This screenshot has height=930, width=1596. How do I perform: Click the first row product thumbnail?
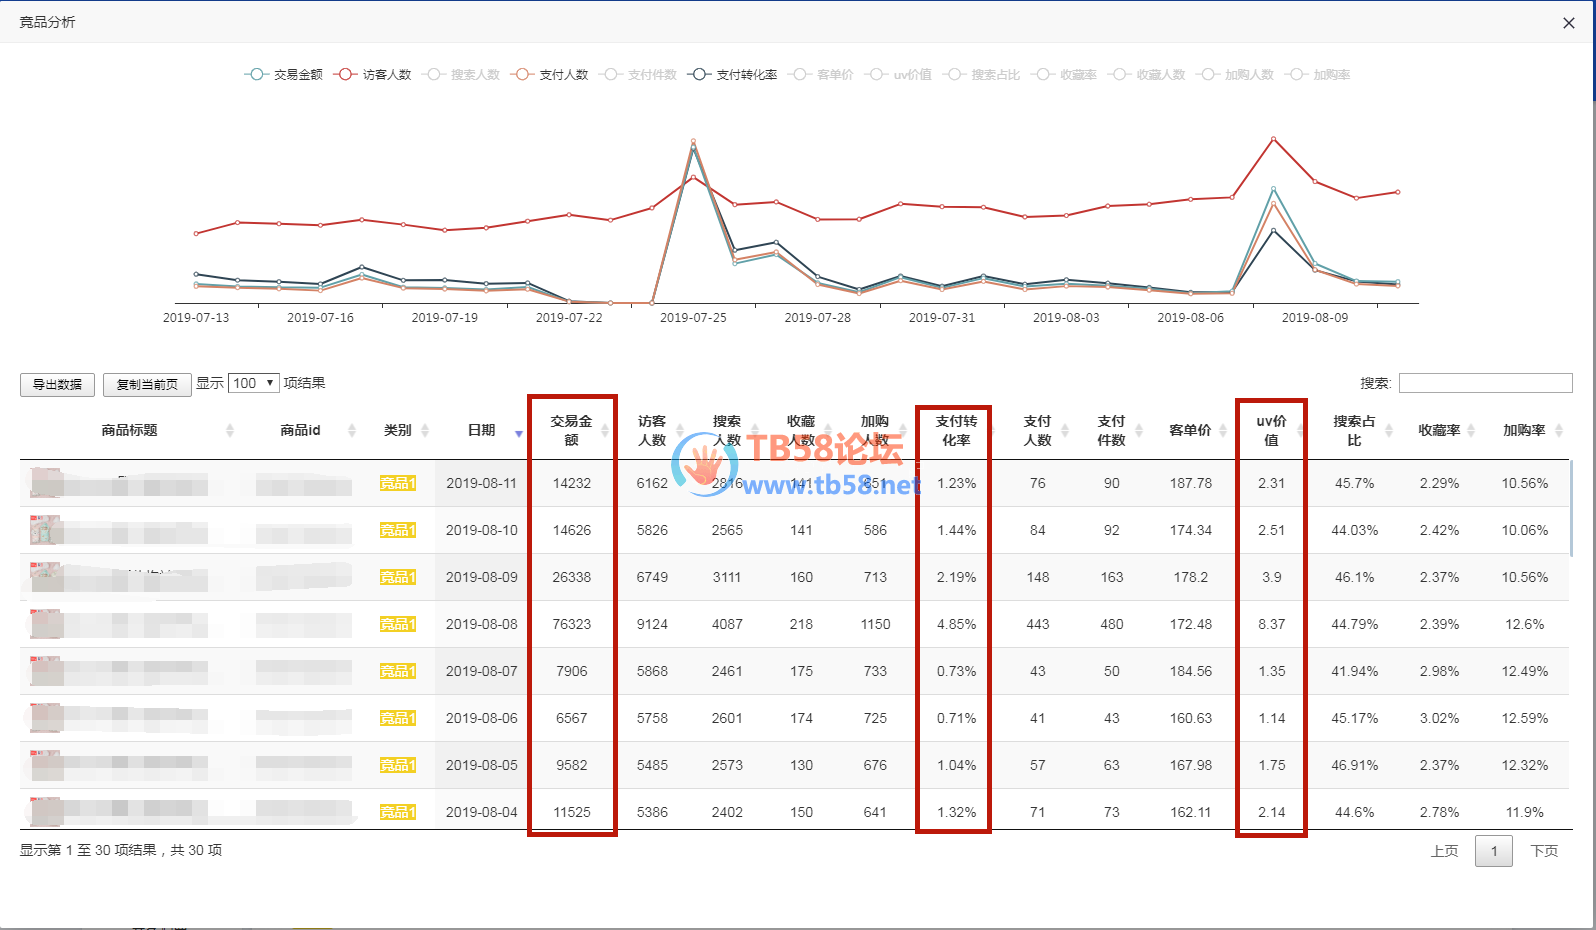point(46,483)
